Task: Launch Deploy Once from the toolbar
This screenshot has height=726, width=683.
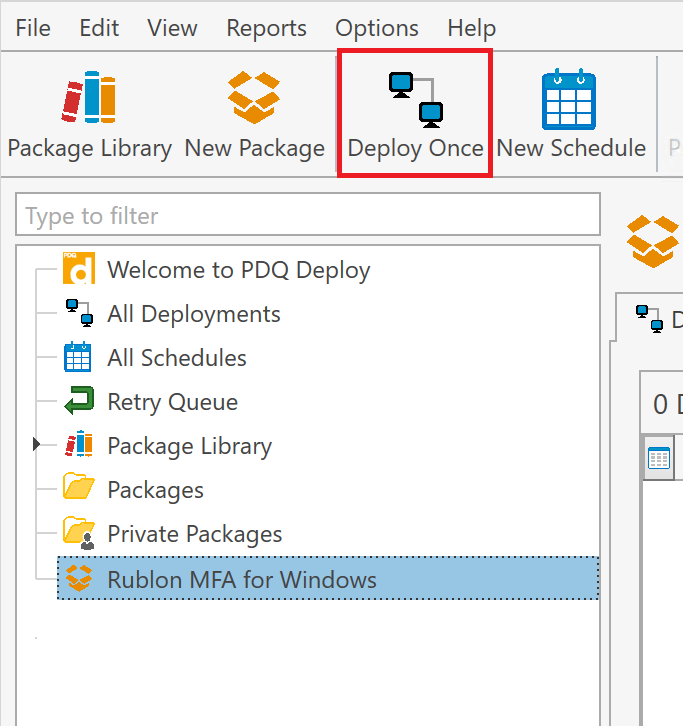Action: [415, 100]
